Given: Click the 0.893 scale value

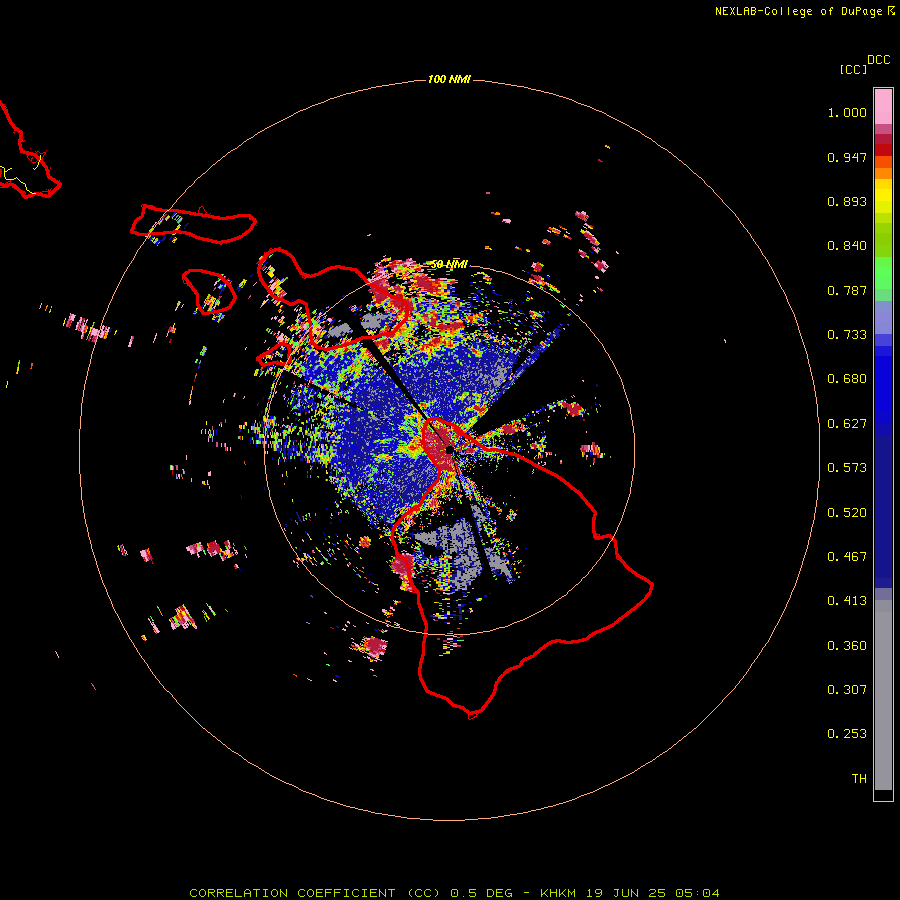Looking at the screenshot, I should pos(847,201).
